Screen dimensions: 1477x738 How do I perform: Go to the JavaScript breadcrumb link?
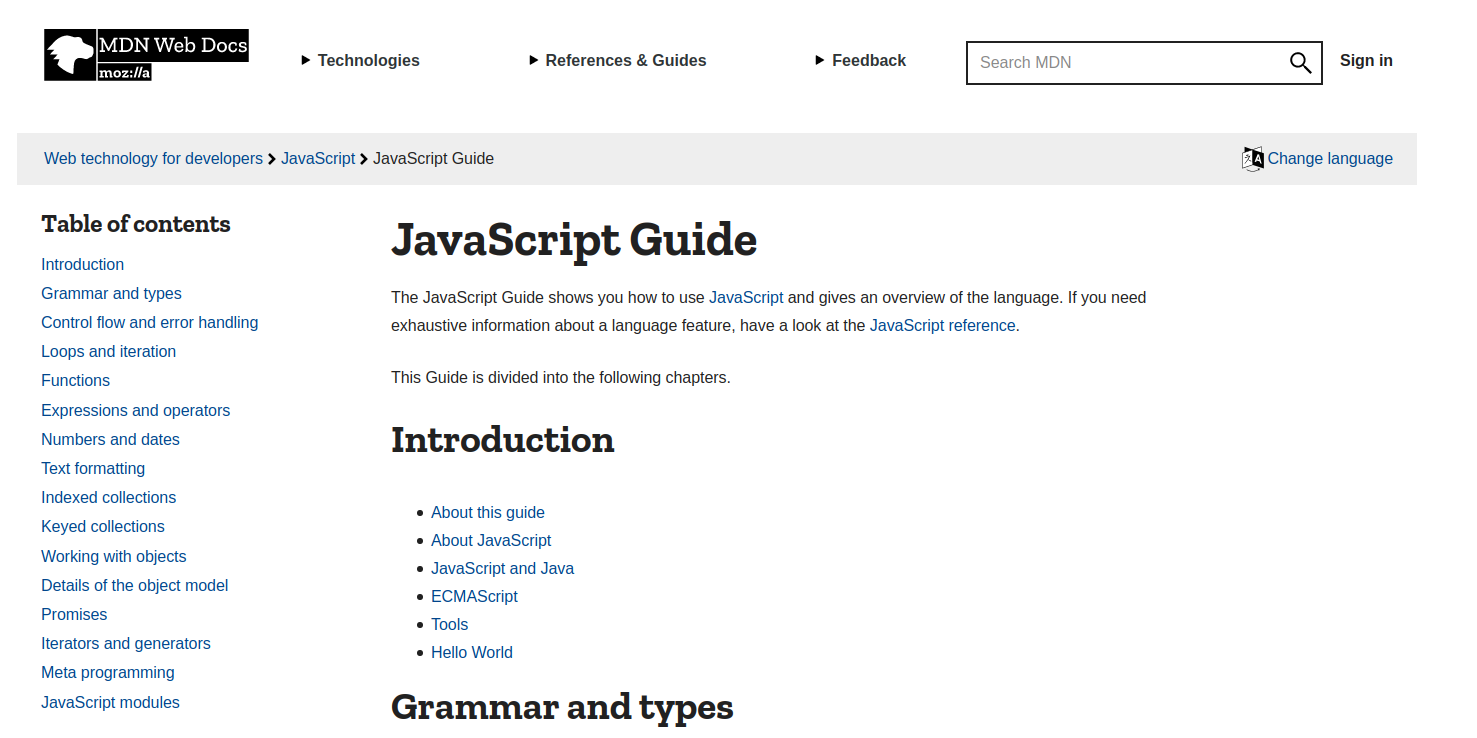[318, 159]
